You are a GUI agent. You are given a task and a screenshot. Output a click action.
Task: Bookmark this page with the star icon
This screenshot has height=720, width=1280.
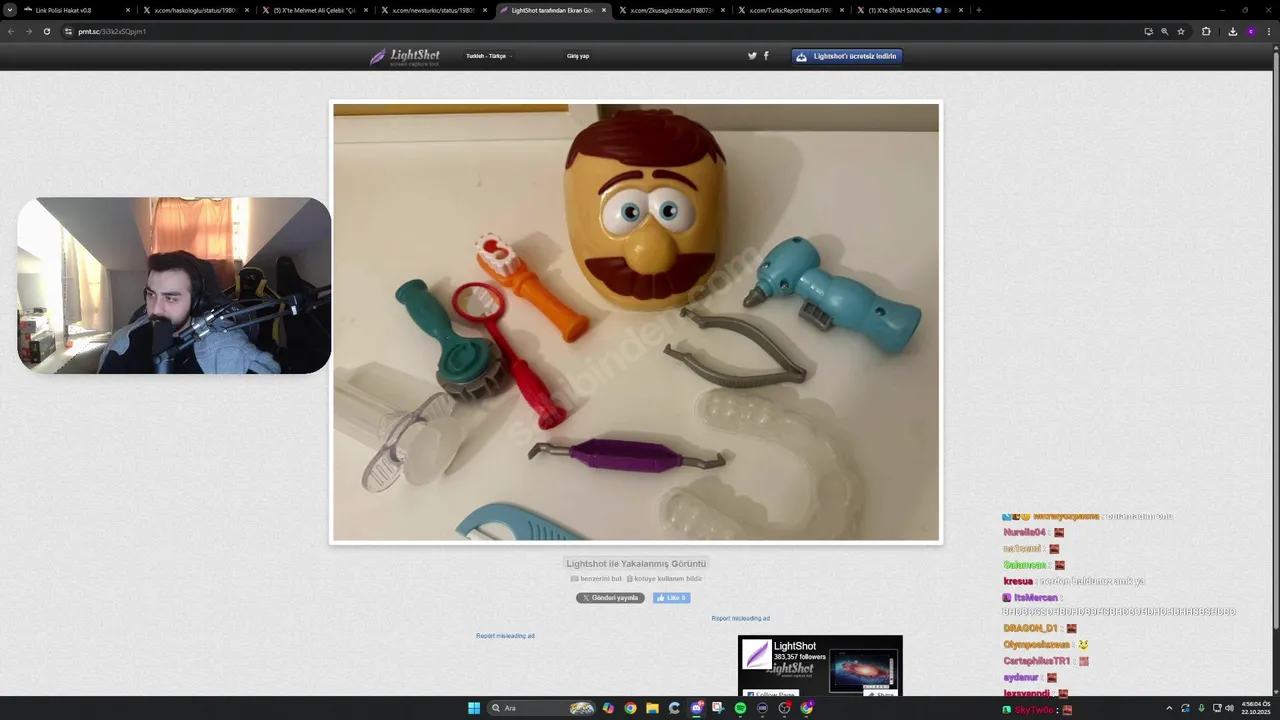[x=1181, y=31]
